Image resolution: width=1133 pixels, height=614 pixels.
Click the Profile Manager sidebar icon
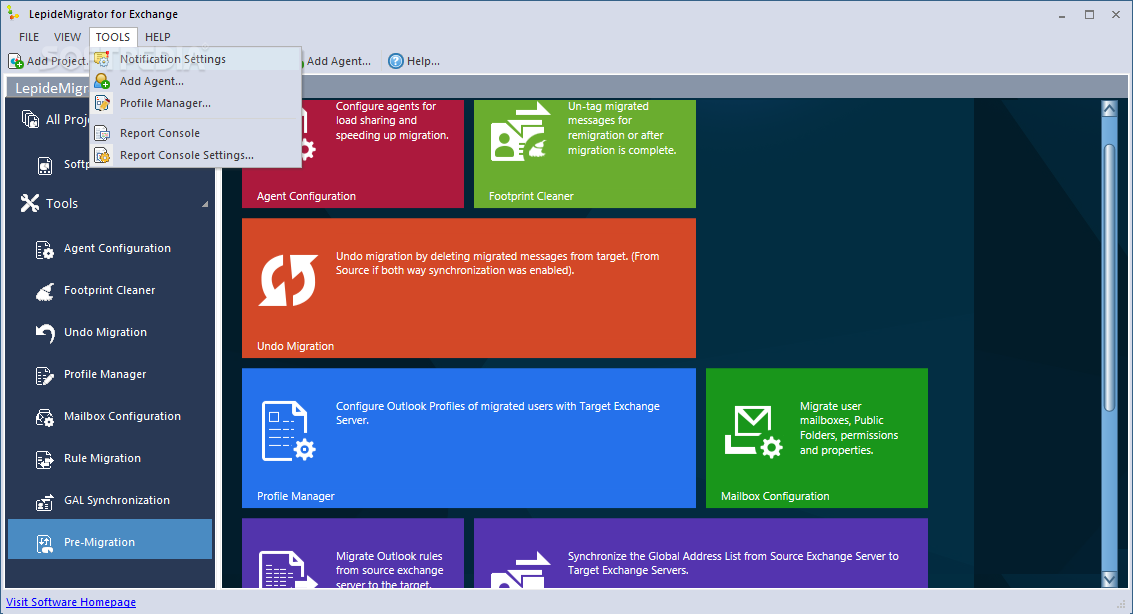(x=45, y=376)
